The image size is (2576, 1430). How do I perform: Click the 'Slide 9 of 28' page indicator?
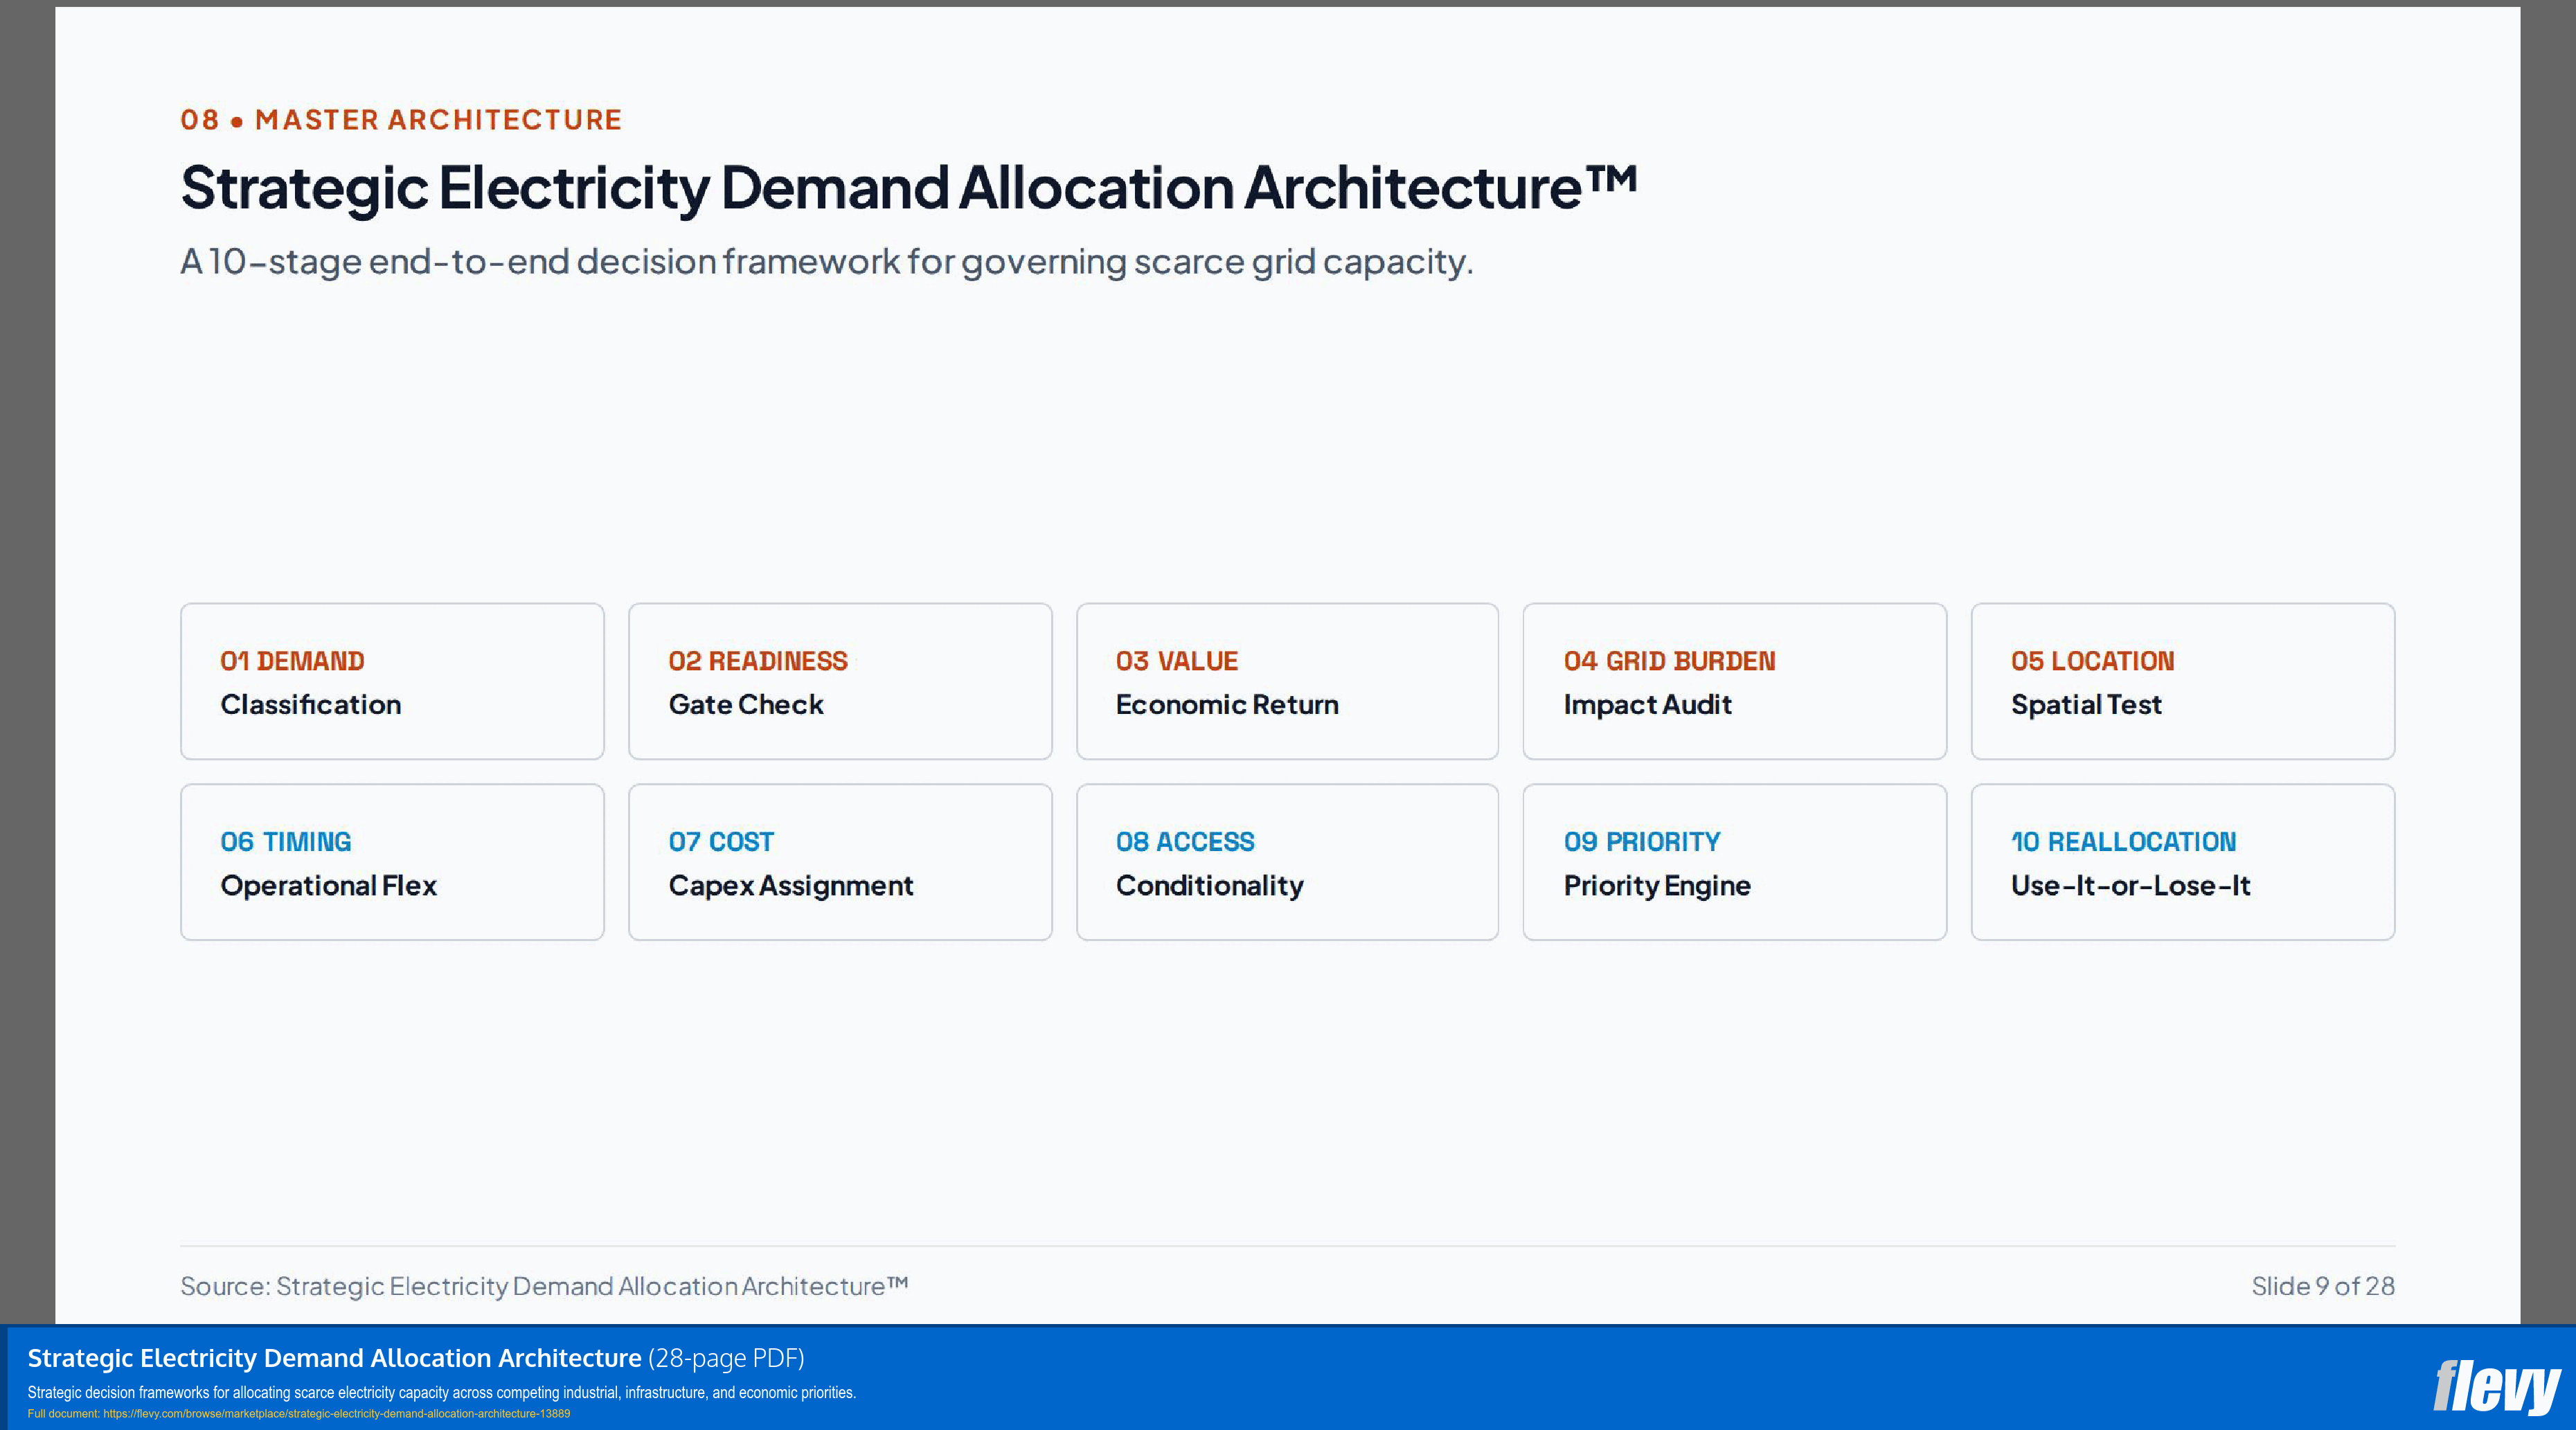(2322, 1286)
